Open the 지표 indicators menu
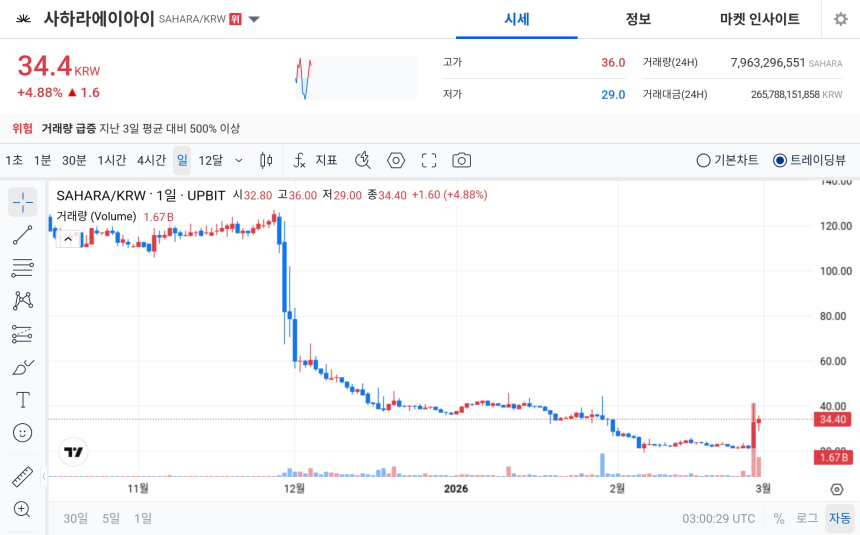This screenshot has height=535, width=860. (x=315, y=160)
